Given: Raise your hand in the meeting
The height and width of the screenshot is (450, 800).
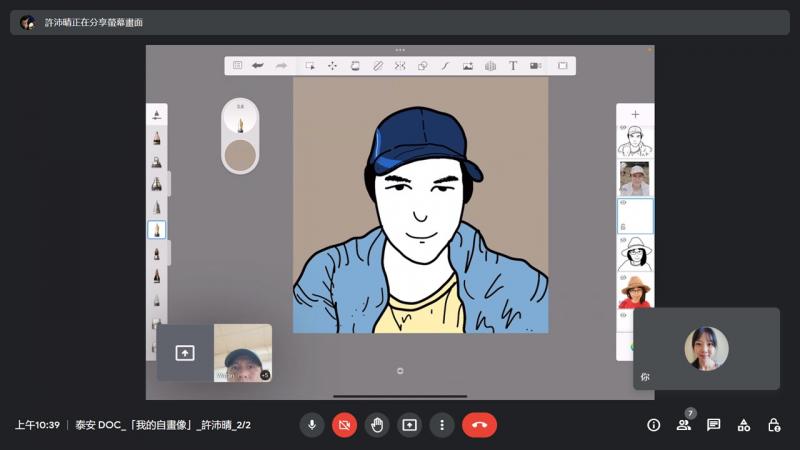Looking at the screenshot, I should (x=377, y=424).
